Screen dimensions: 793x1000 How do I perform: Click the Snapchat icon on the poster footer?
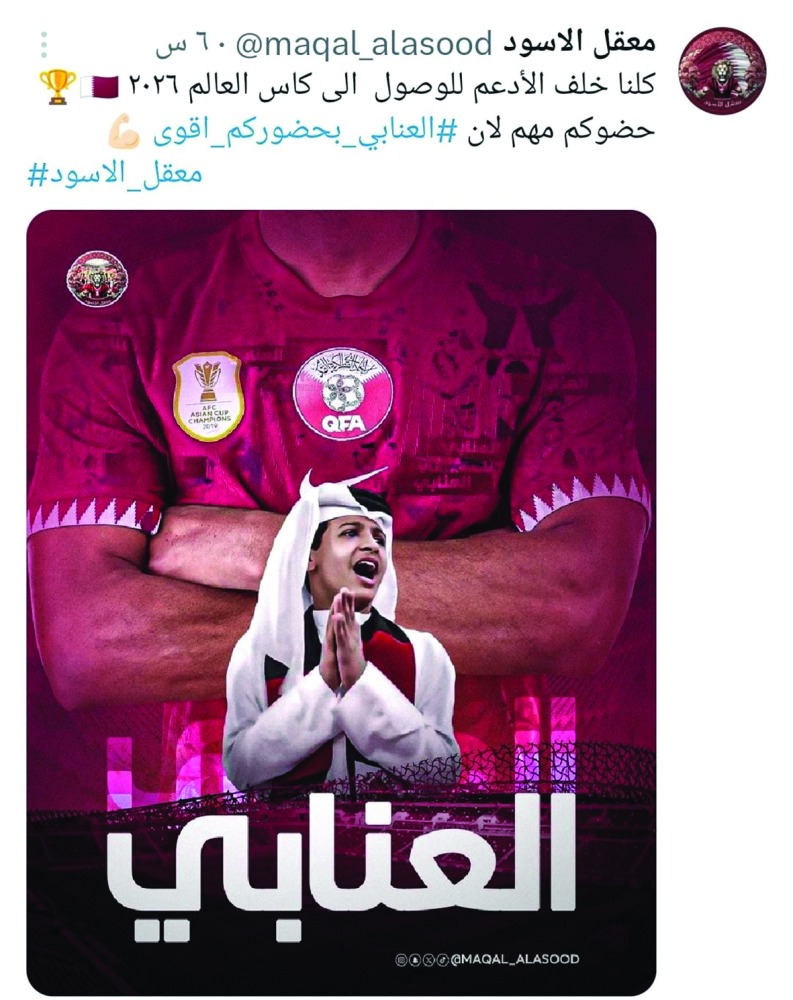tap(415, 959)
